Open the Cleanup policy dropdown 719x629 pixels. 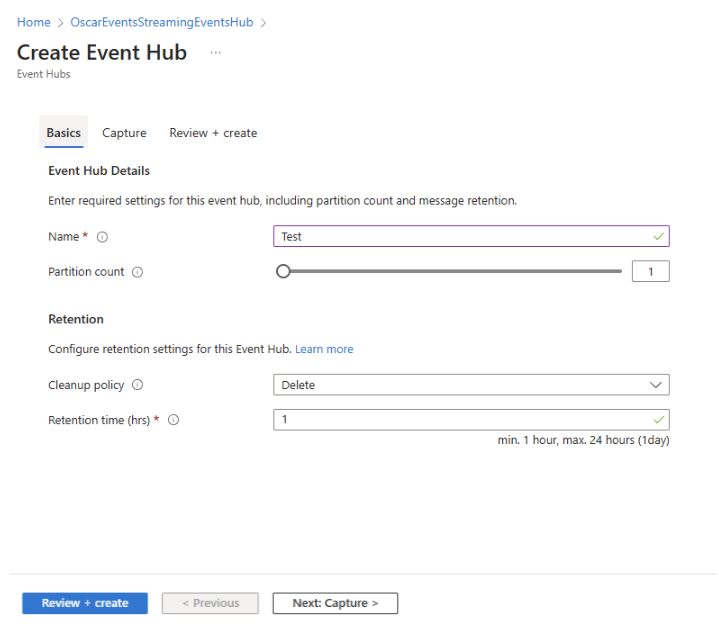point(470,385)
